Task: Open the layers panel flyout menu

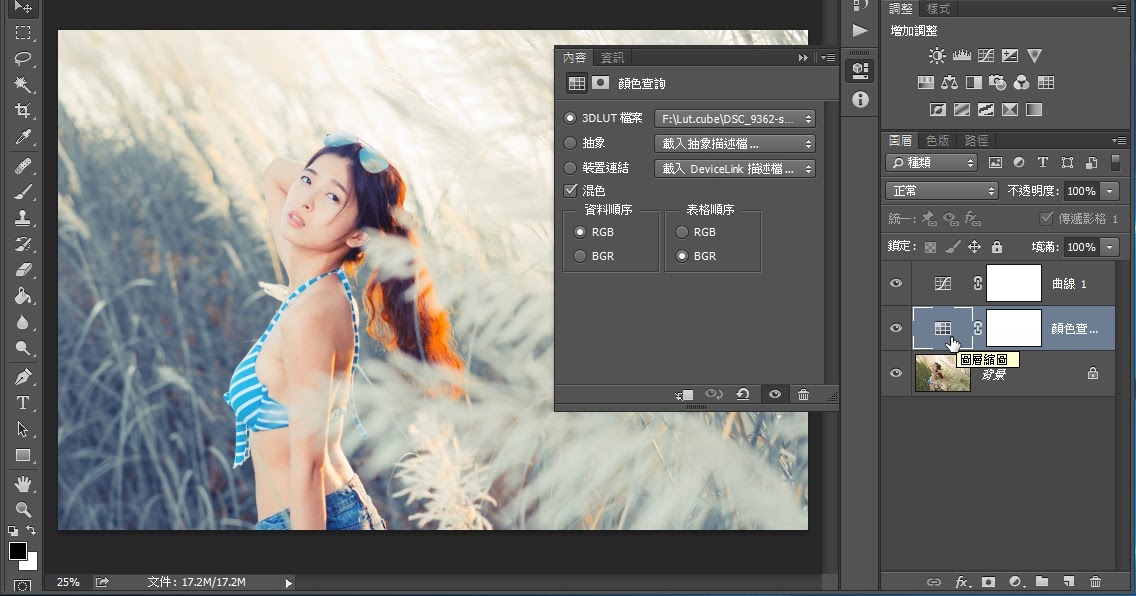Action: pyautogui.click(x=1119, y=140)
